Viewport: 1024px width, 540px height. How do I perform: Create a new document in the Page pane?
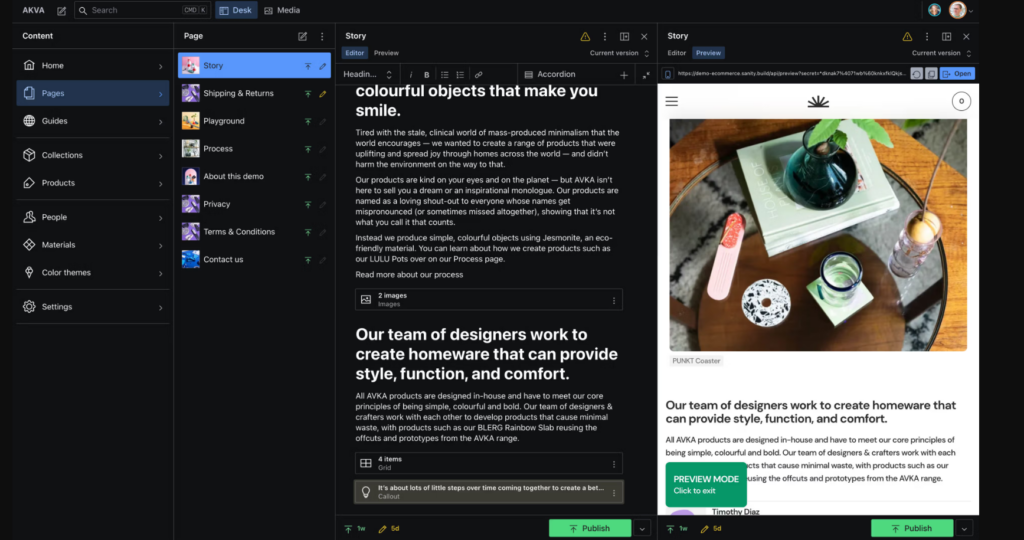(302, 36)
